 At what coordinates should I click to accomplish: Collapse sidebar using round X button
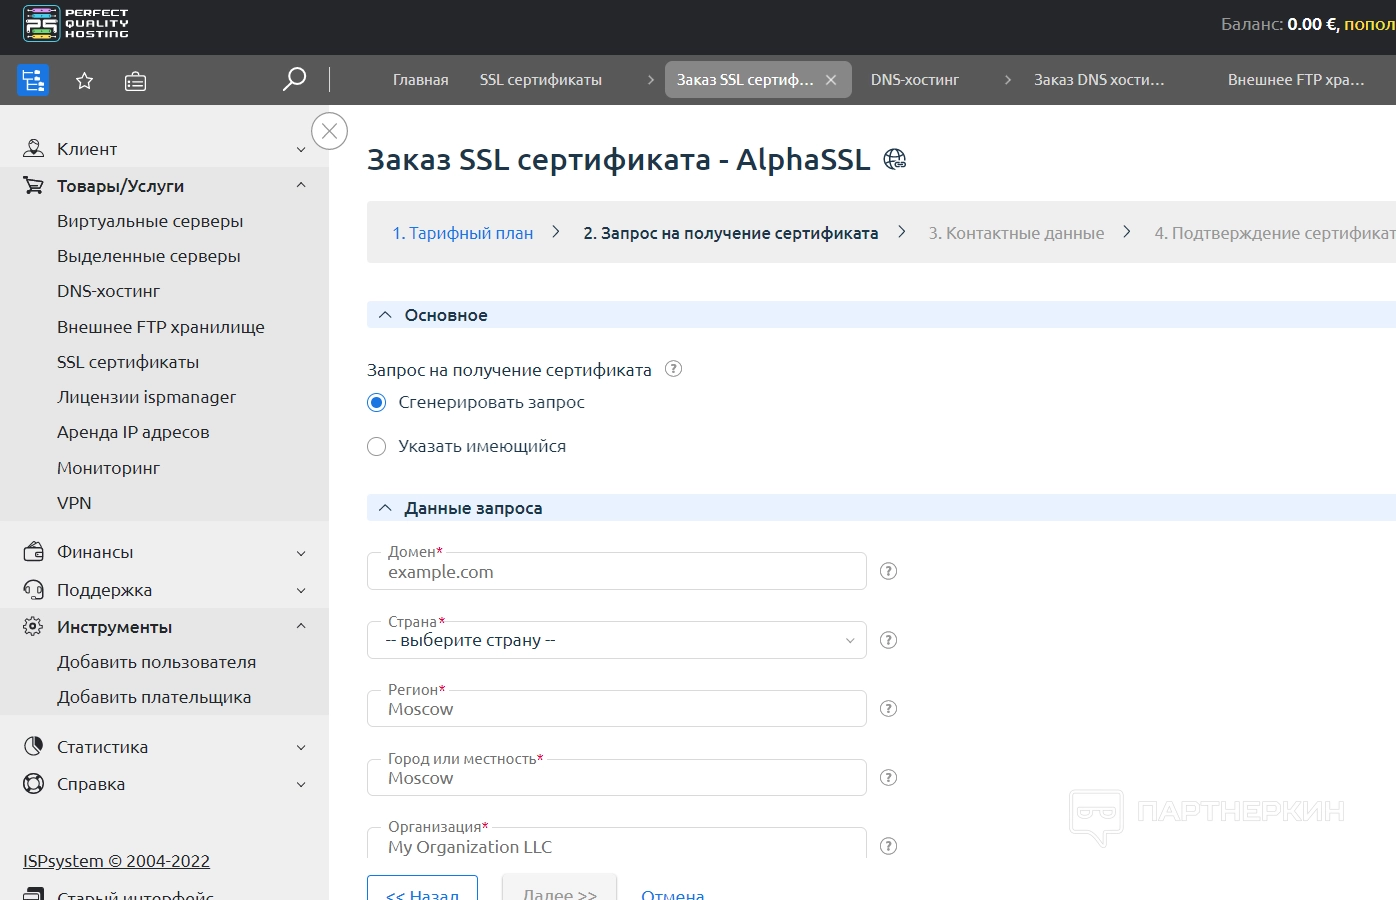pos(330,131)
